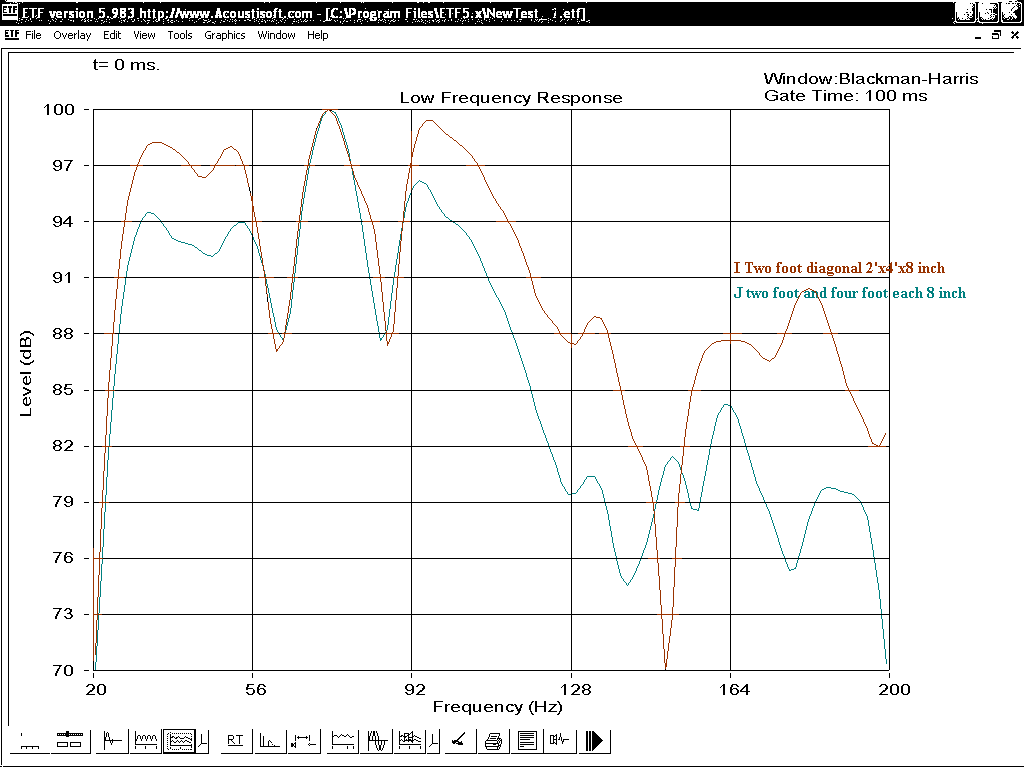Click the printer icon to print graph
Viewport: 1024px width, 768px height.
pyautogui.click(x=493, y=741)
